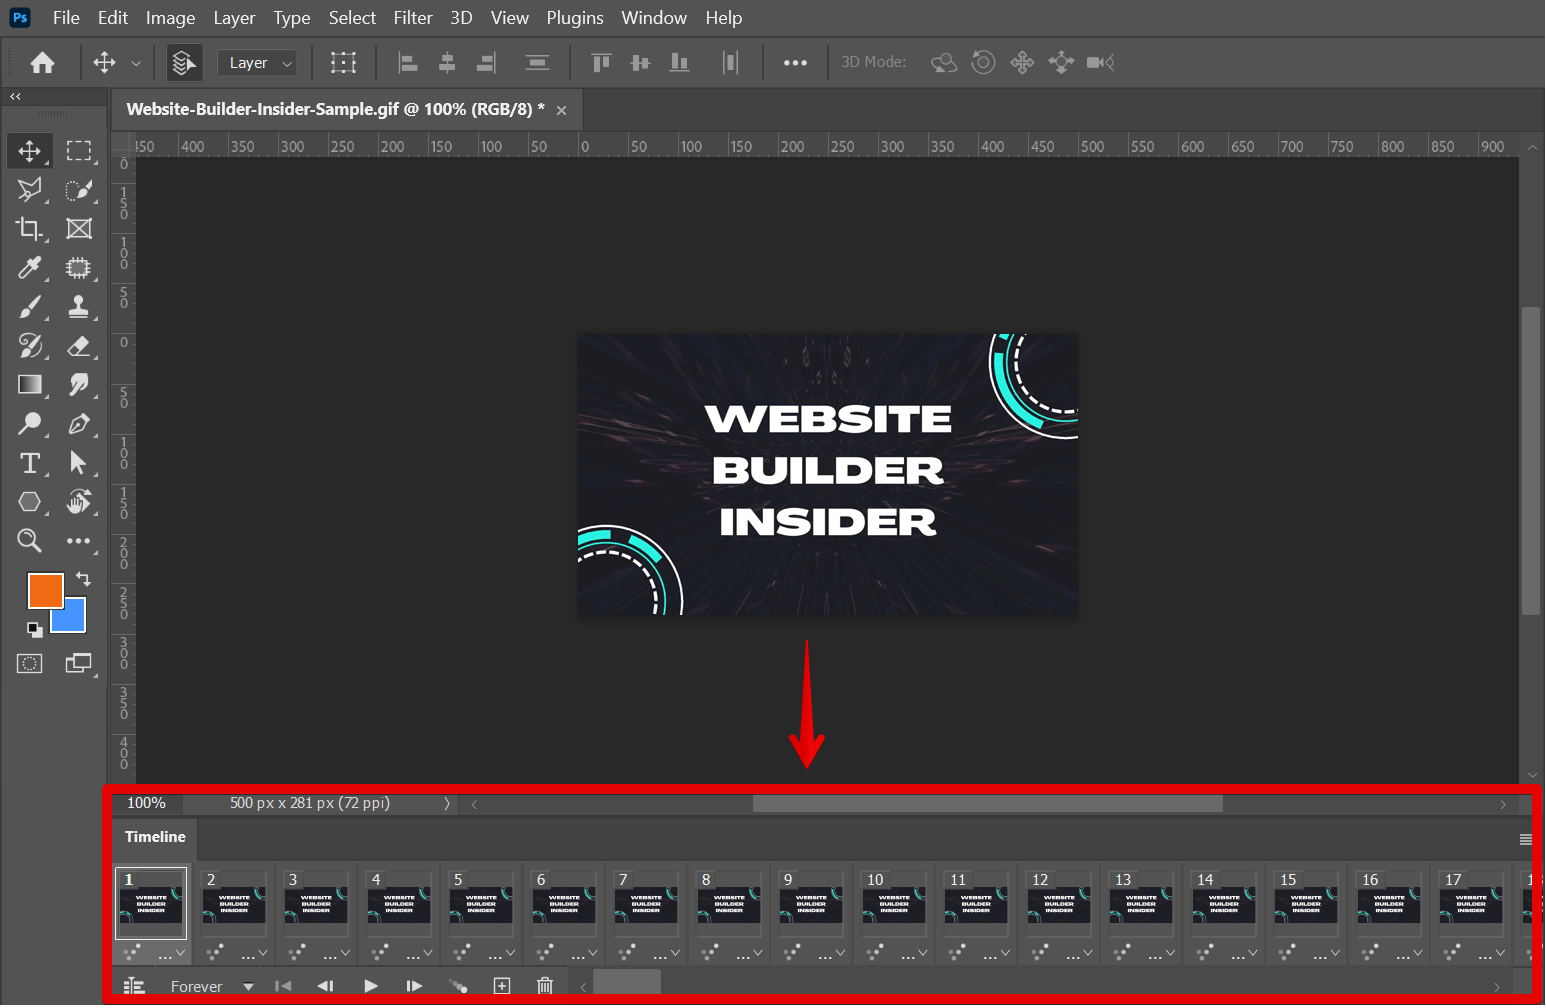This screenshot has width=1546, height=1008.
Task: Select frame 10 thumbnail in Timeline
Action: pyautogui.click(x=894, y=904)
